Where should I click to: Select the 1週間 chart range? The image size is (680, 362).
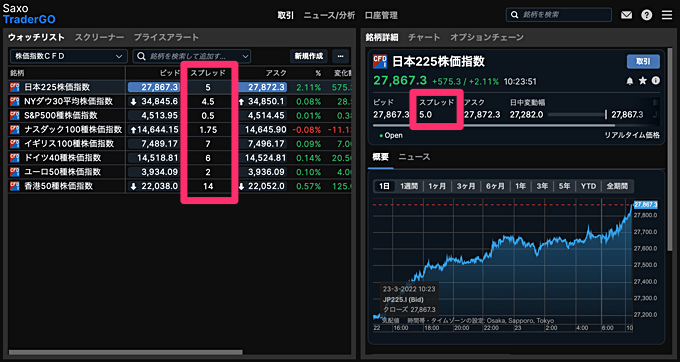(x=409, y=186)
